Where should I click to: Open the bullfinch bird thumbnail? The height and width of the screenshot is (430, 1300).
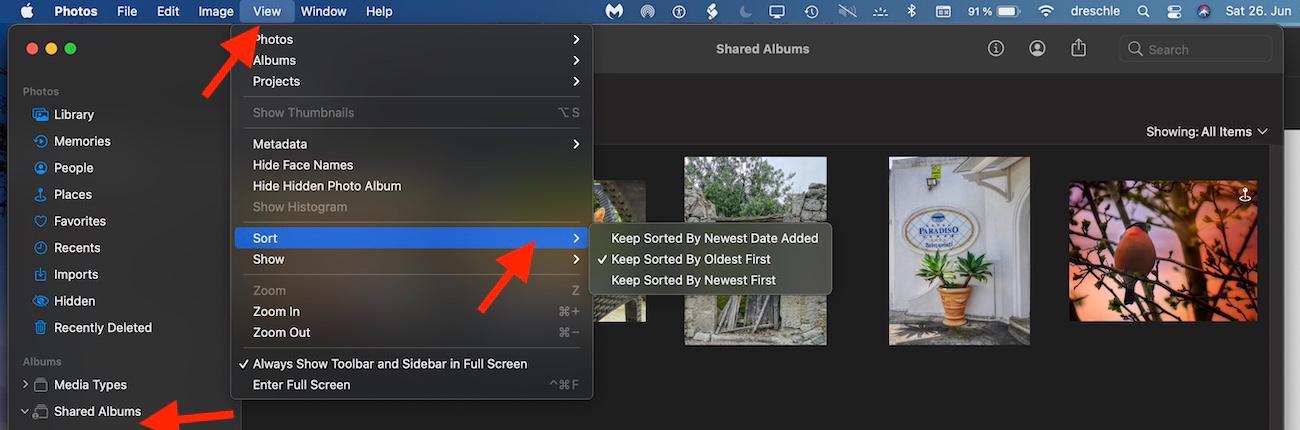coord(1164,251)
